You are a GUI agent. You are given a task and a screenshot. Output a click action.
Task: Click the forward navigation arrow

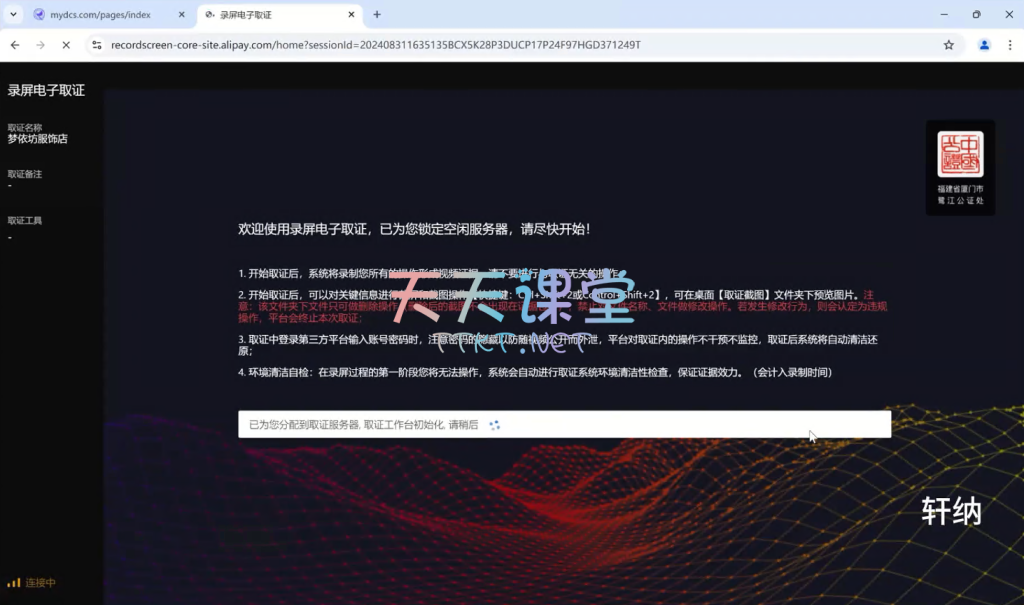(x=40, y=45)
